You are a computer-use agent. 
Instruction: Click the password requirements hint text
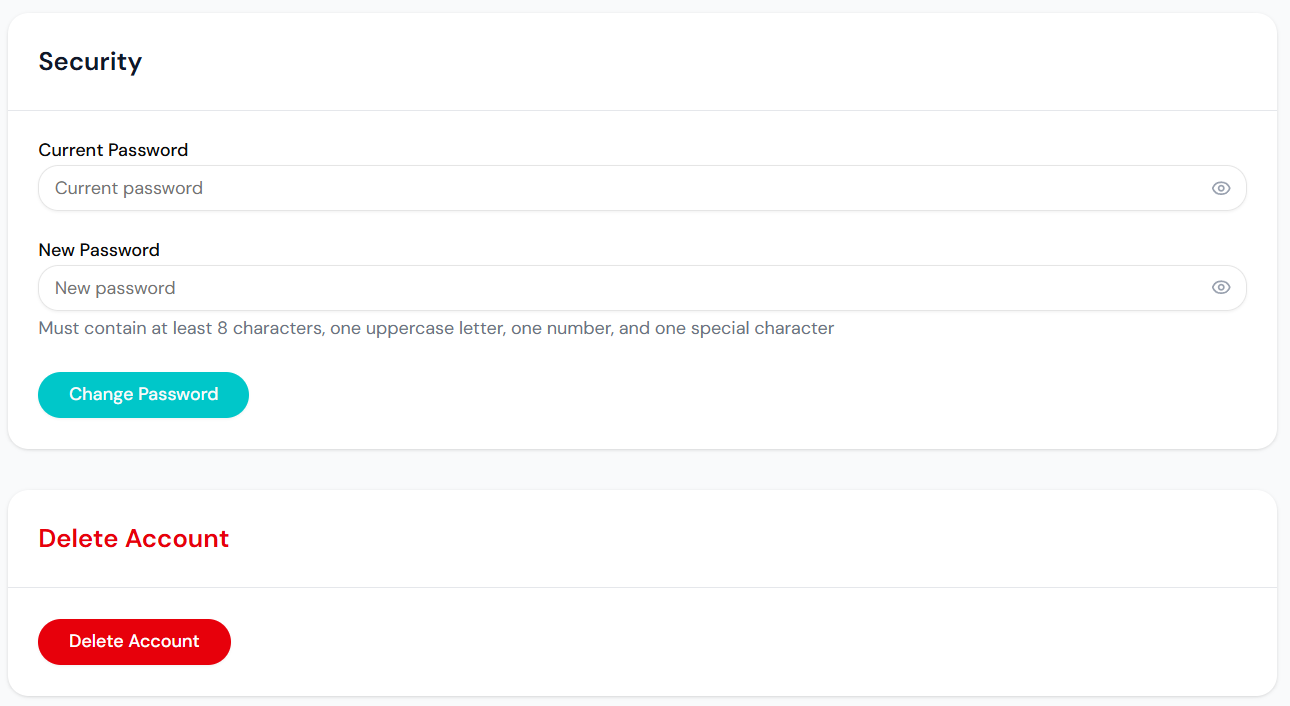[435, 327]
